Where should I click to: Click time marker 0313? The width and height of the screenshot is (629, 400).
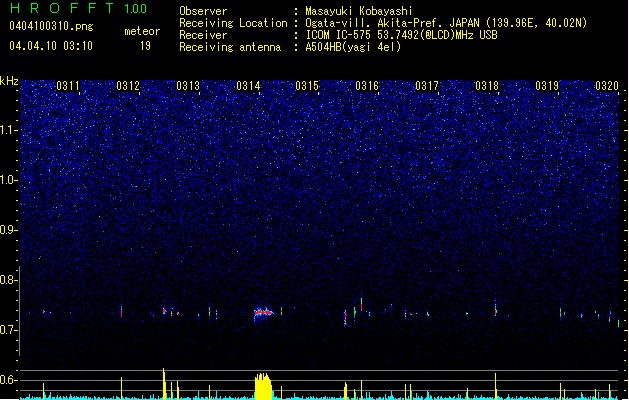pyautogui.click(x=188, y=86)
